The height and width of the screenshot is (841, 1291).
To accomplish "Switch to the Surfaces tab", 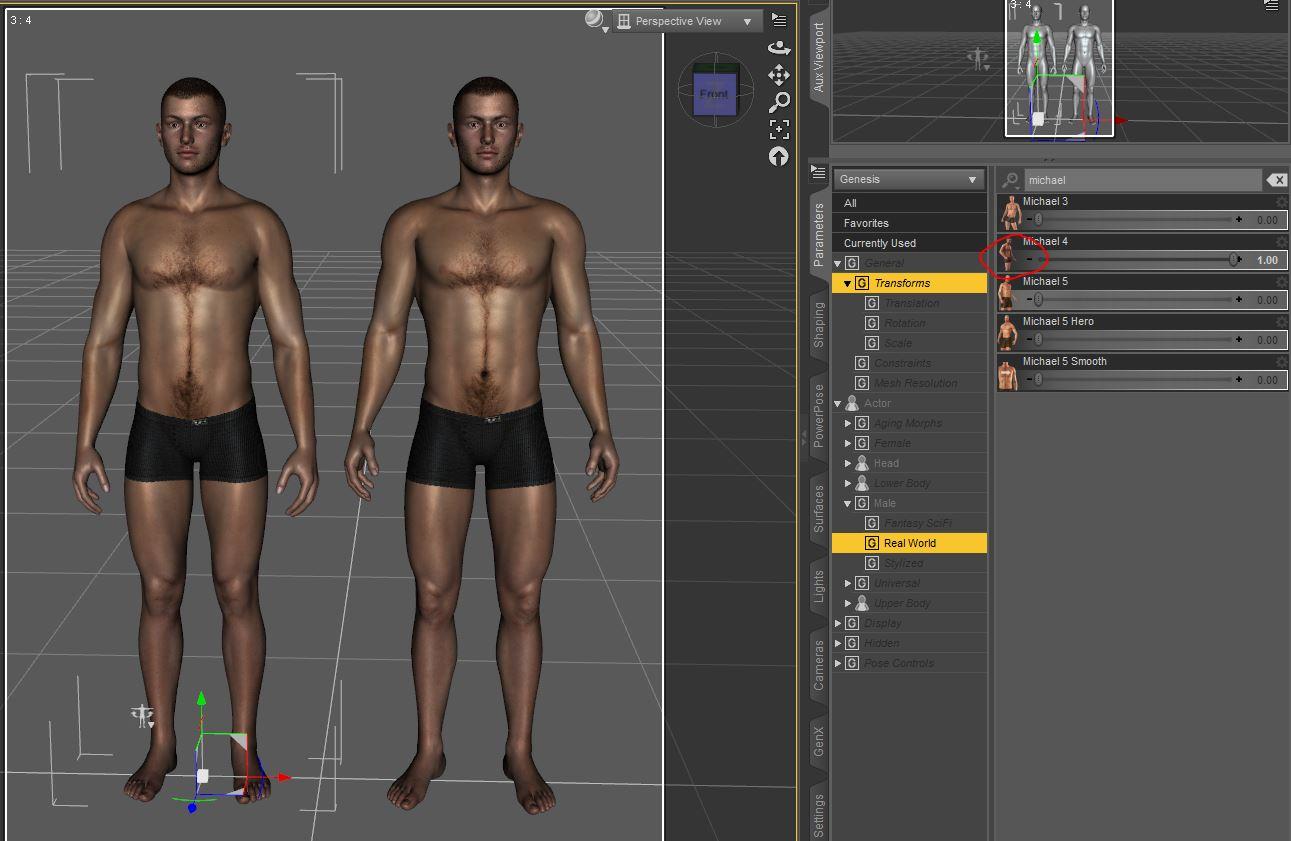I will (x=818, y=508).
